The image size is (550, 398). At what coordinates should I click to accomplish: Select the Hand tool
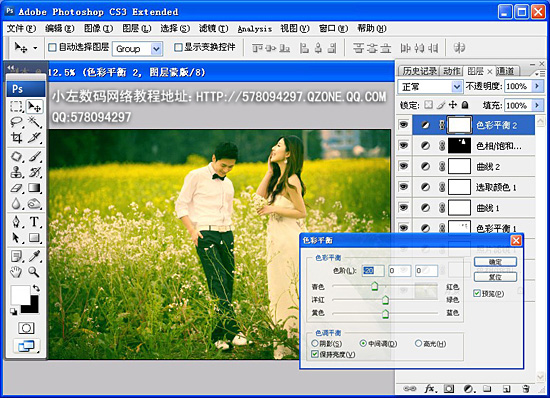pos(16,271)
